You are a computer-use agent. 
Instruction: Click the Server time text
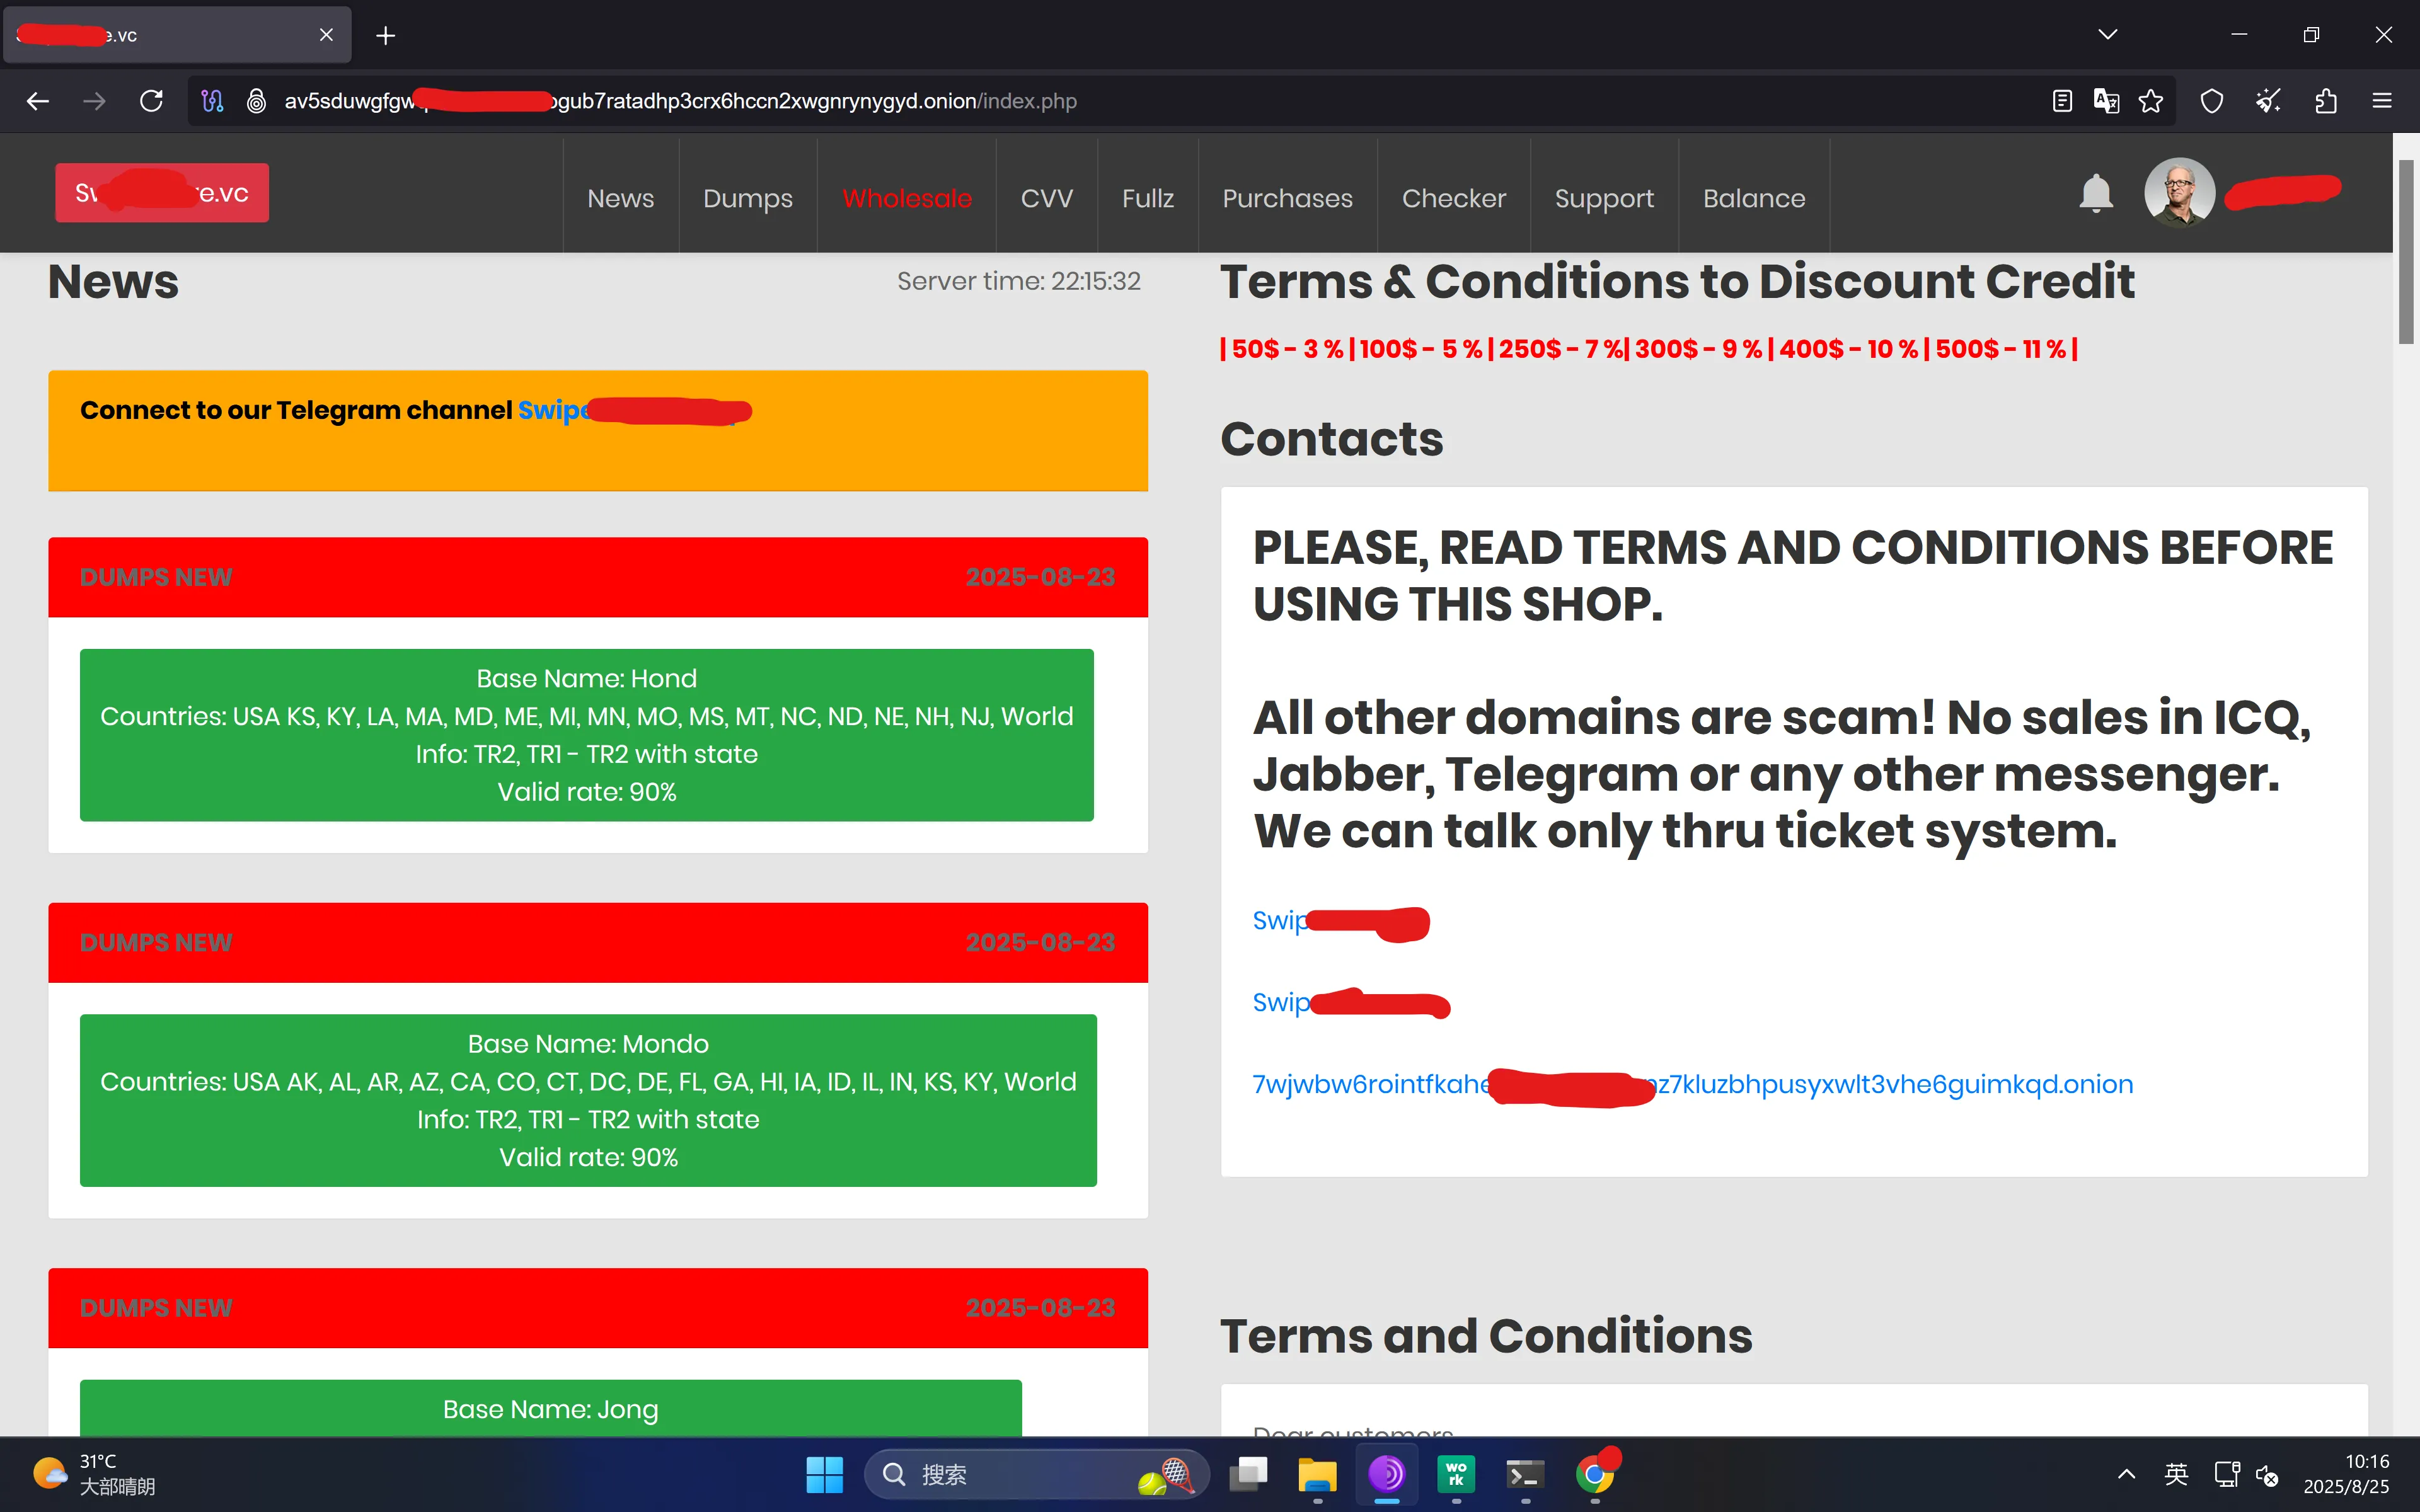pyautogui.click(x=1018, y=281)
